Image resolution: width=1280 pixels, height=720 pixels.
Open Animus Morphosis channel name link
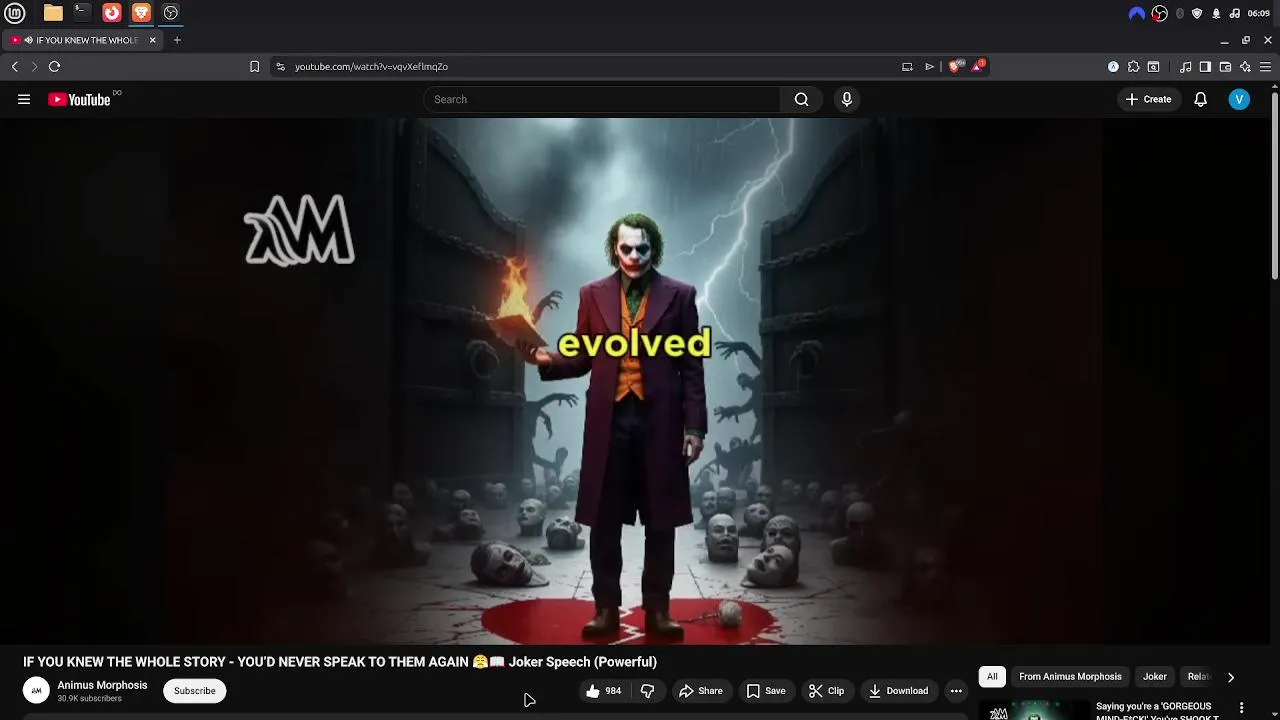pos(102,685)
